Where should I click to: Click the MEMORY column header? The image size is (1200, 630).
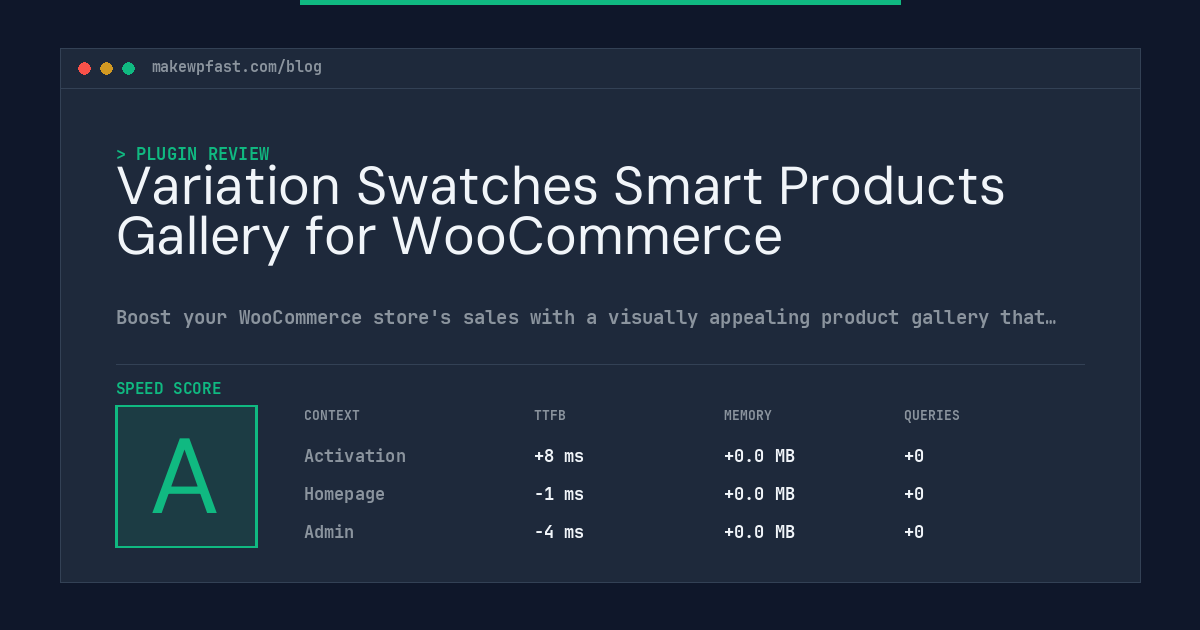[x=748, y=416]
